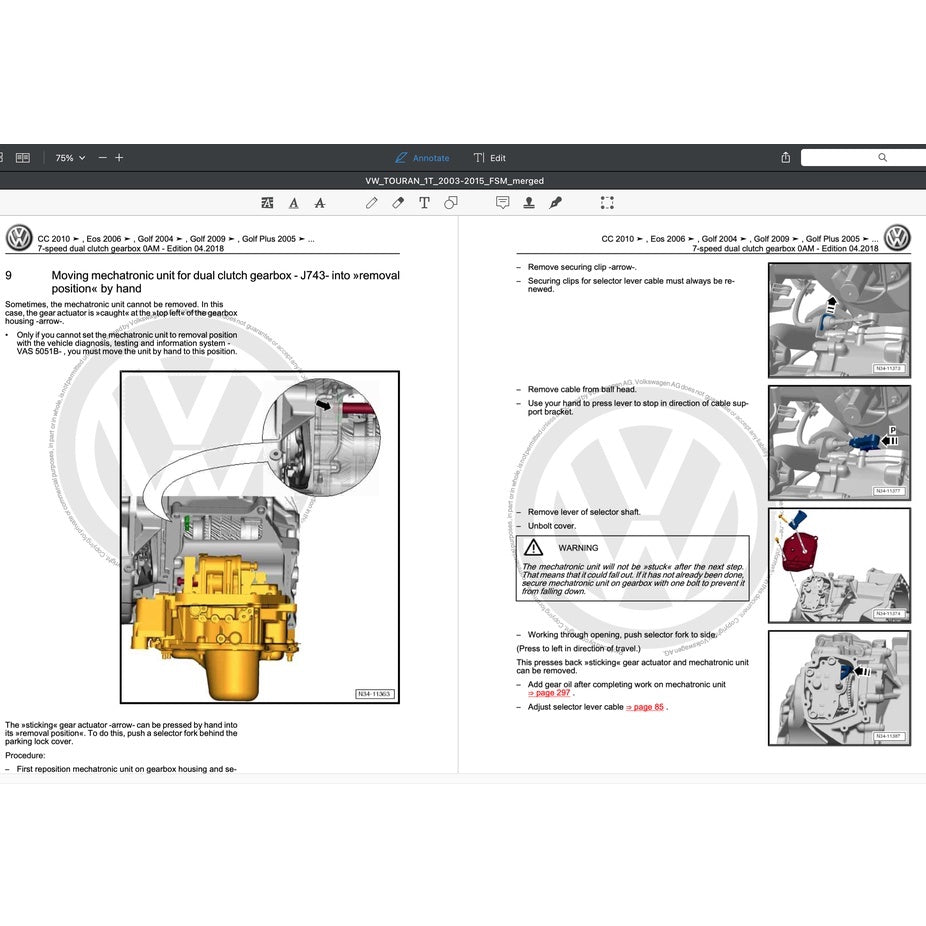Image resolution: width=926 pixels, height=926 pixels.
Task: Zoom in with the plus button
Action: (x=119, y=158)
